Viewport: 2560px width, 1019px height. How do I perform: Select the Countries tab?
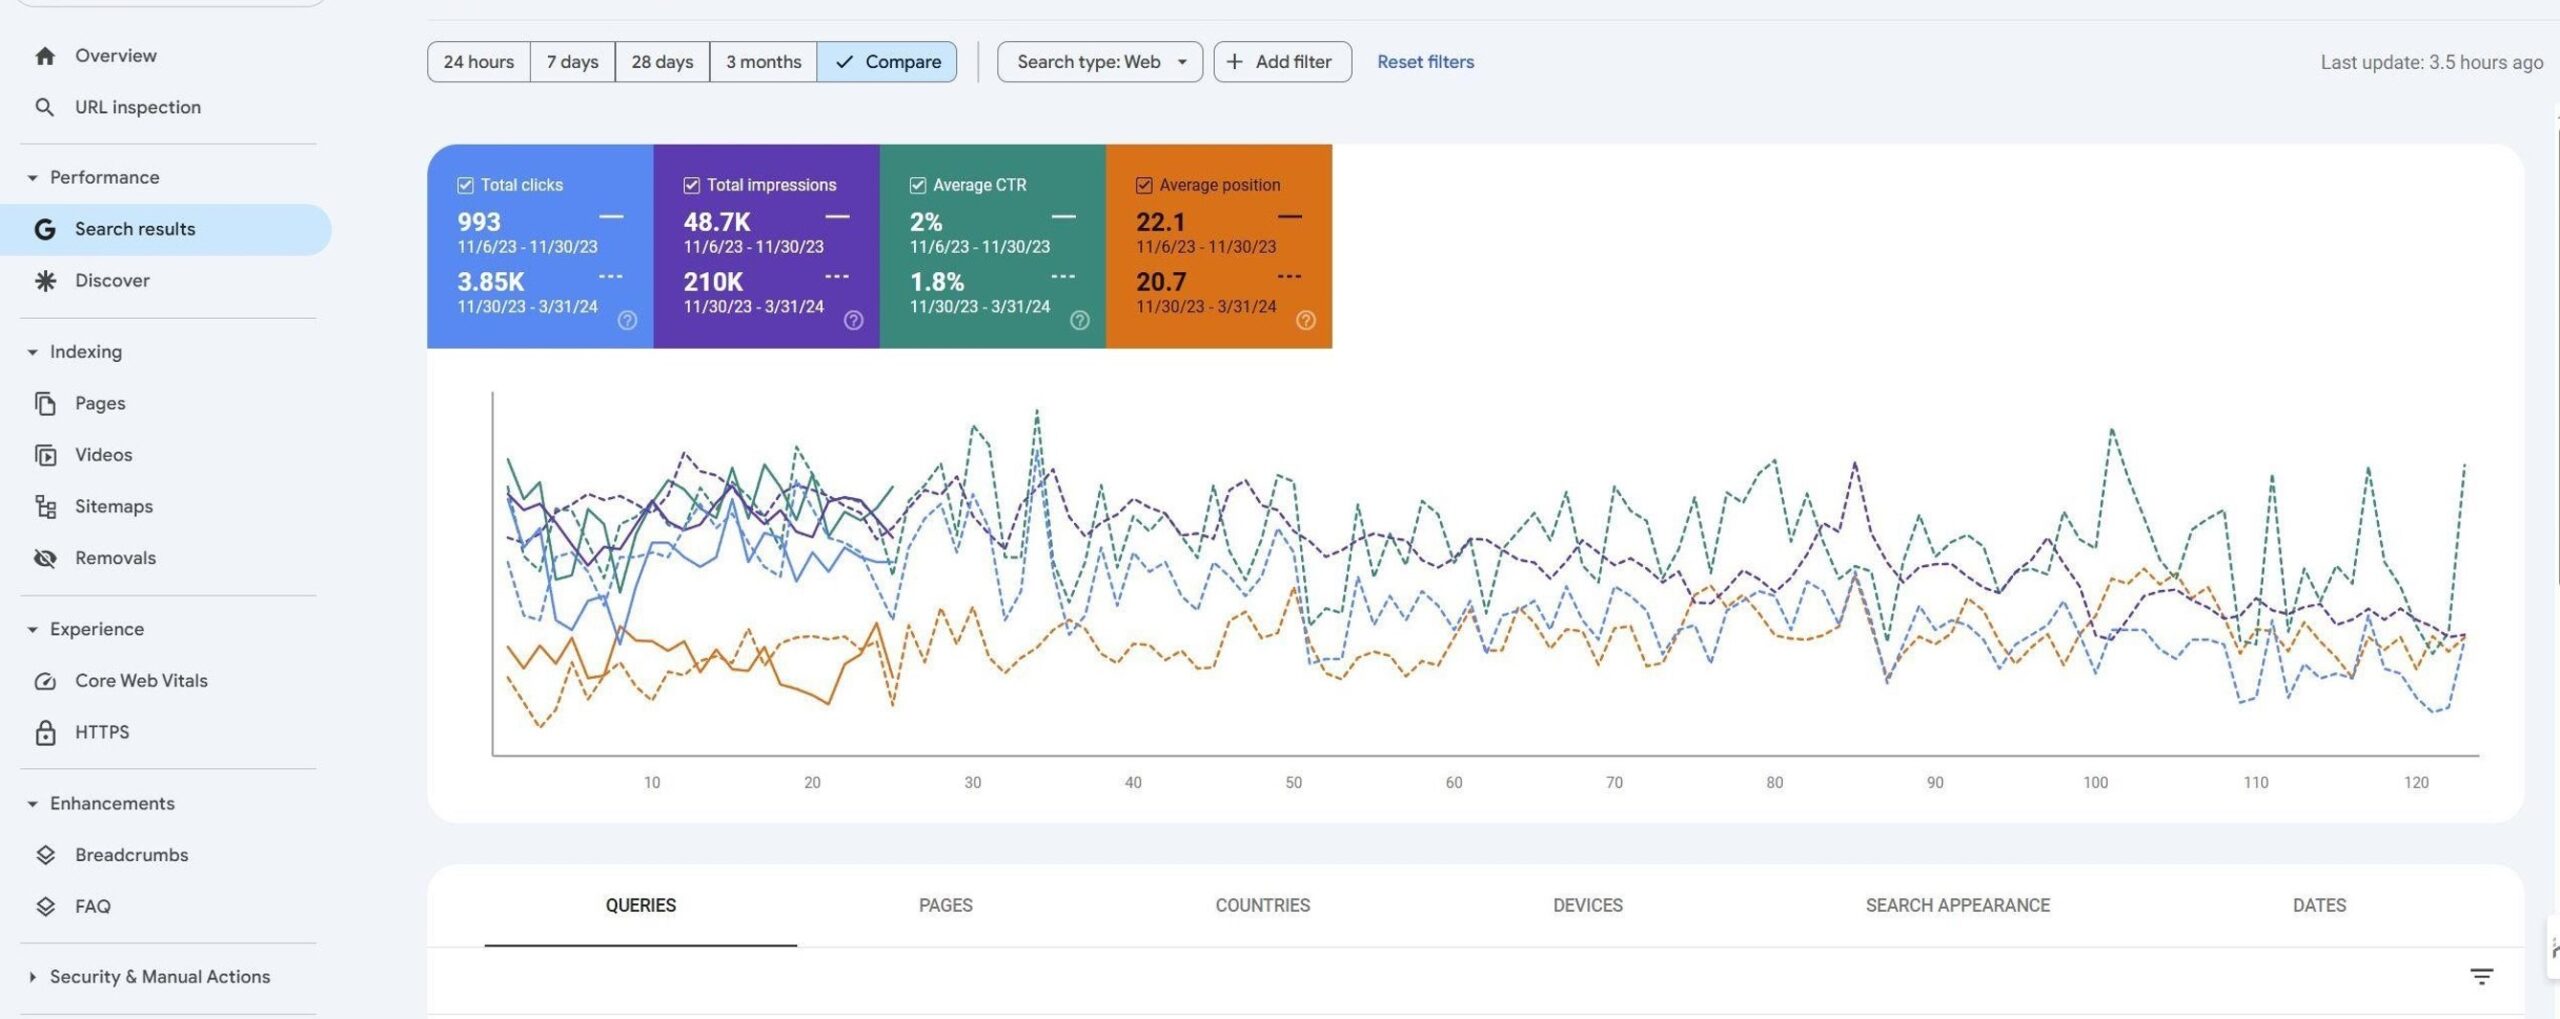1262,905
